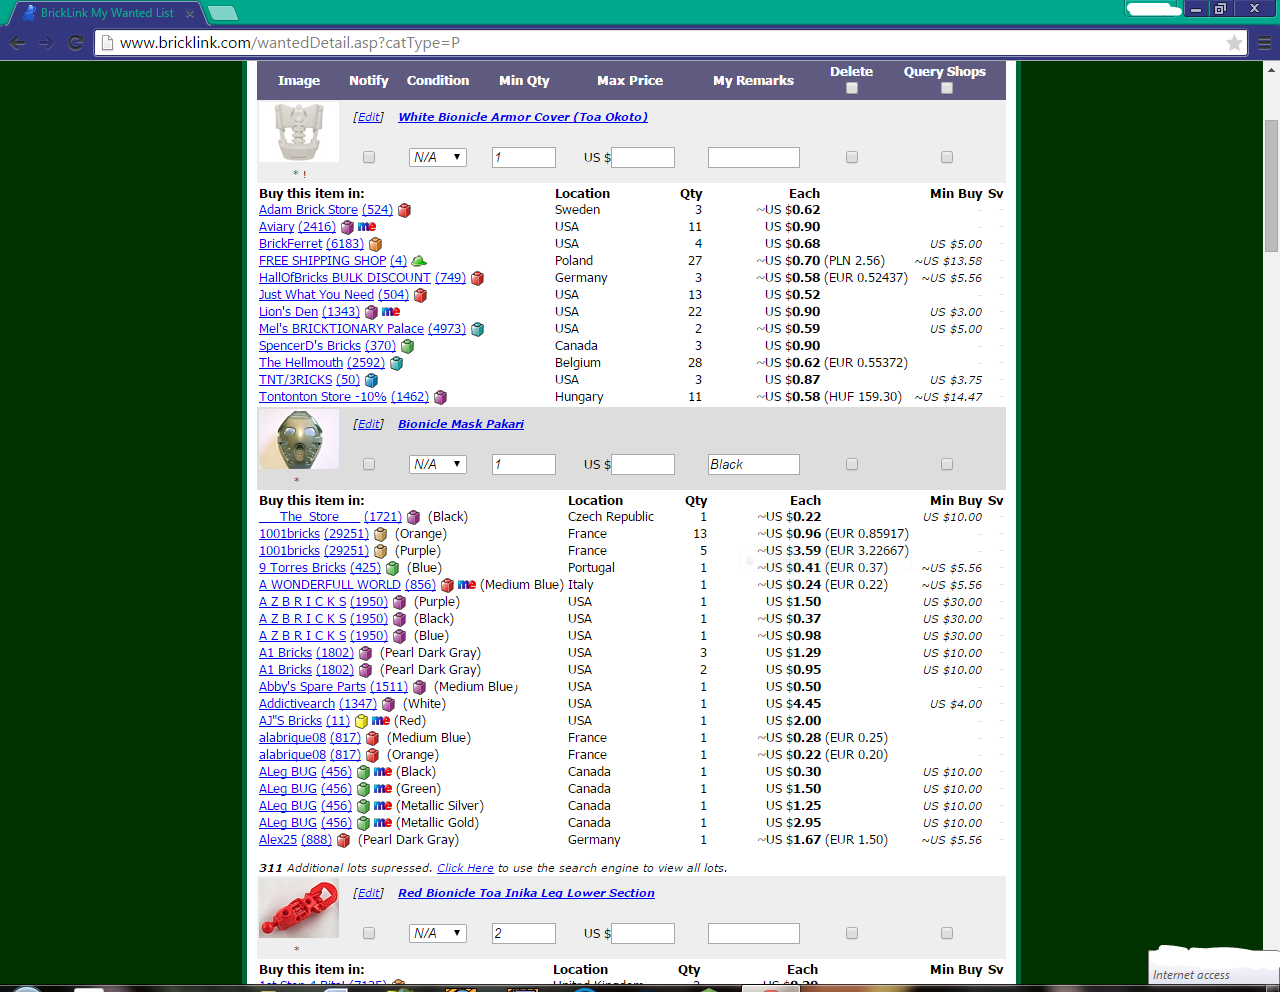Click the blue store icon beside TNT/3RICKS

coord(371,380)
